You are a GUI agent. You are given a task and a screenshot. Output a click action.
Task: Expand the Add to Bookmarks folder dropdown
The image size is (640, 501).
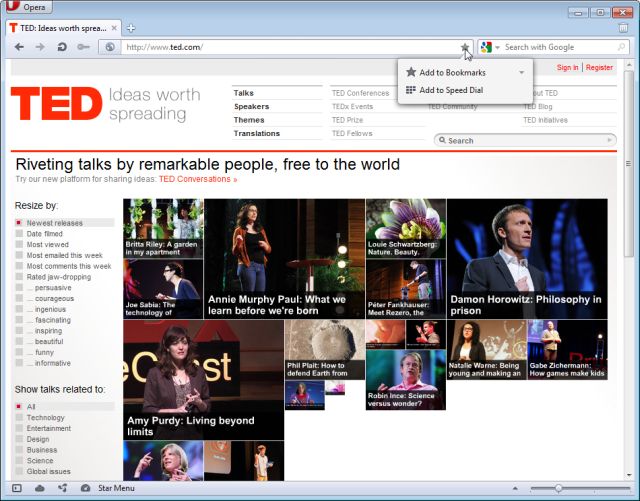tap(521, 73)
